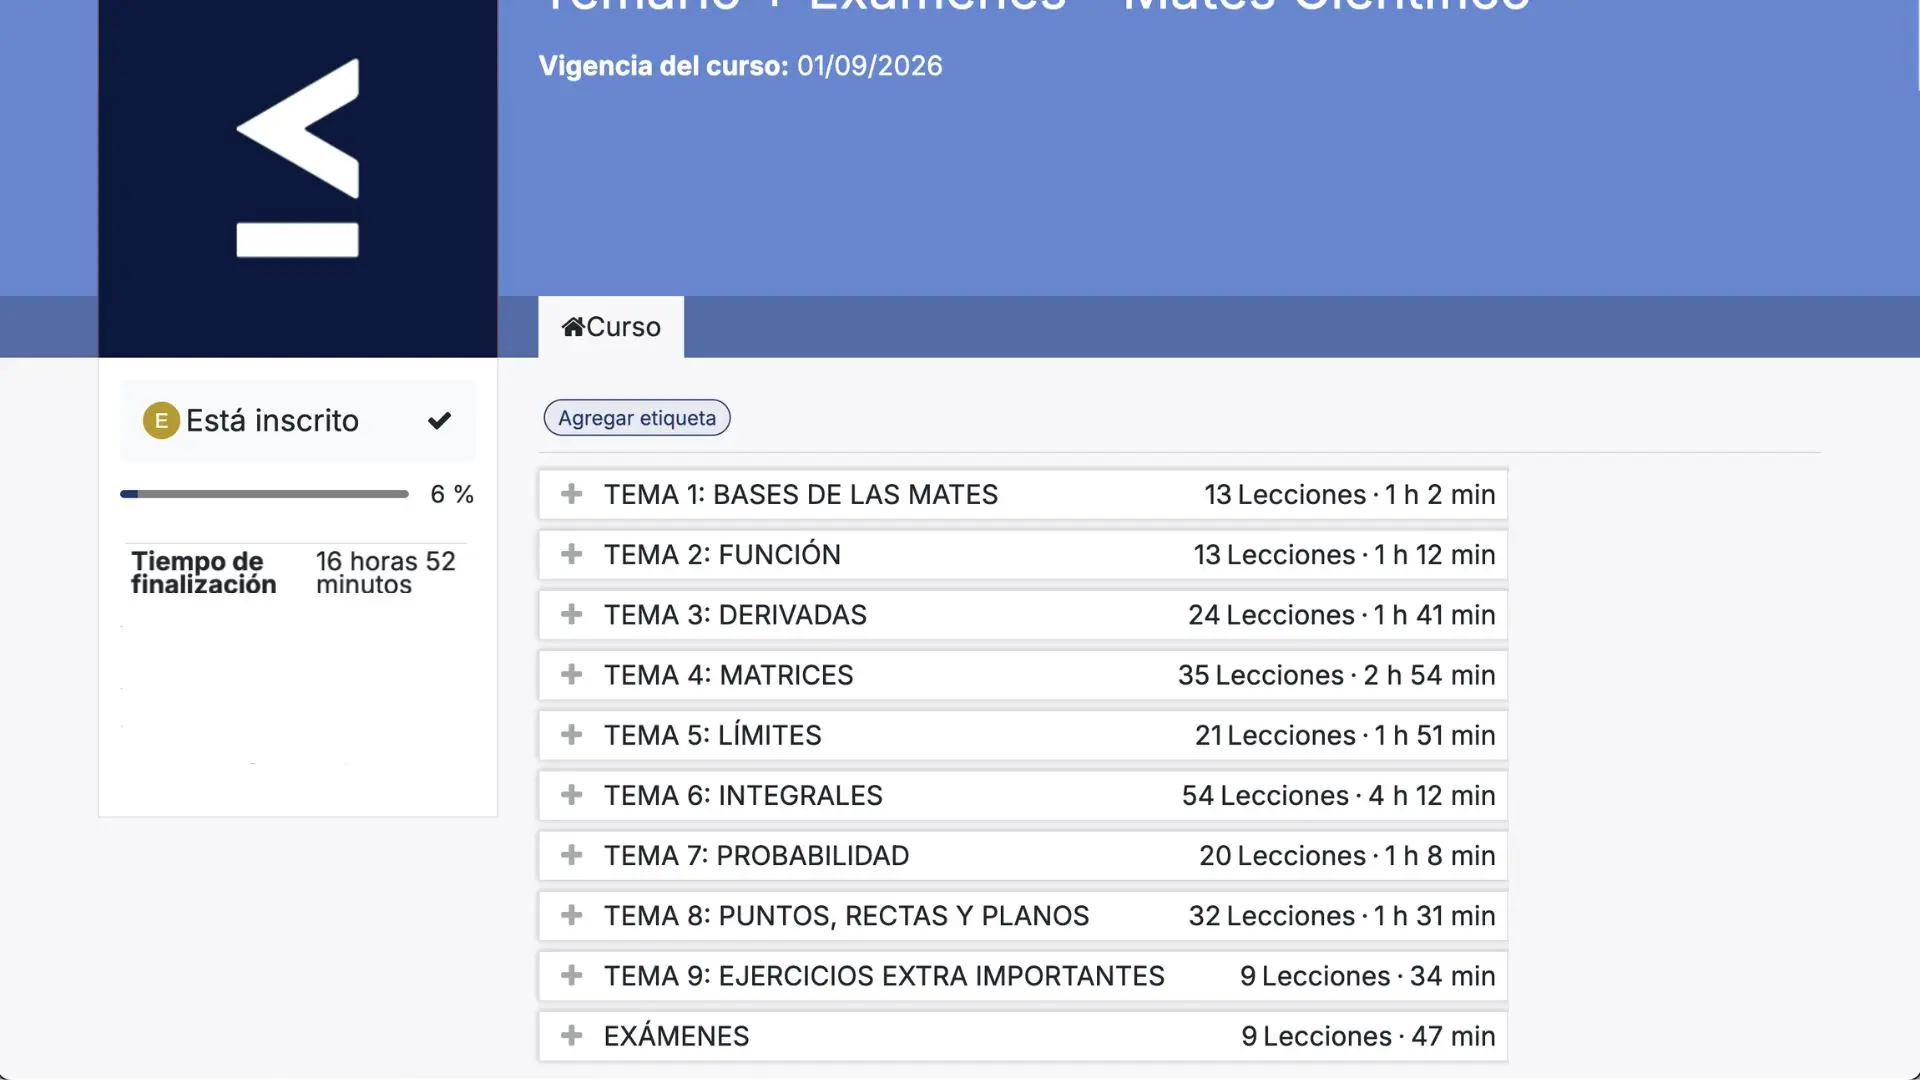Image resolution: width=1920 pixels, height=1080 pixels.
Task: Click the Agregar etiqueta button
Action: click(x=637, y=418)
